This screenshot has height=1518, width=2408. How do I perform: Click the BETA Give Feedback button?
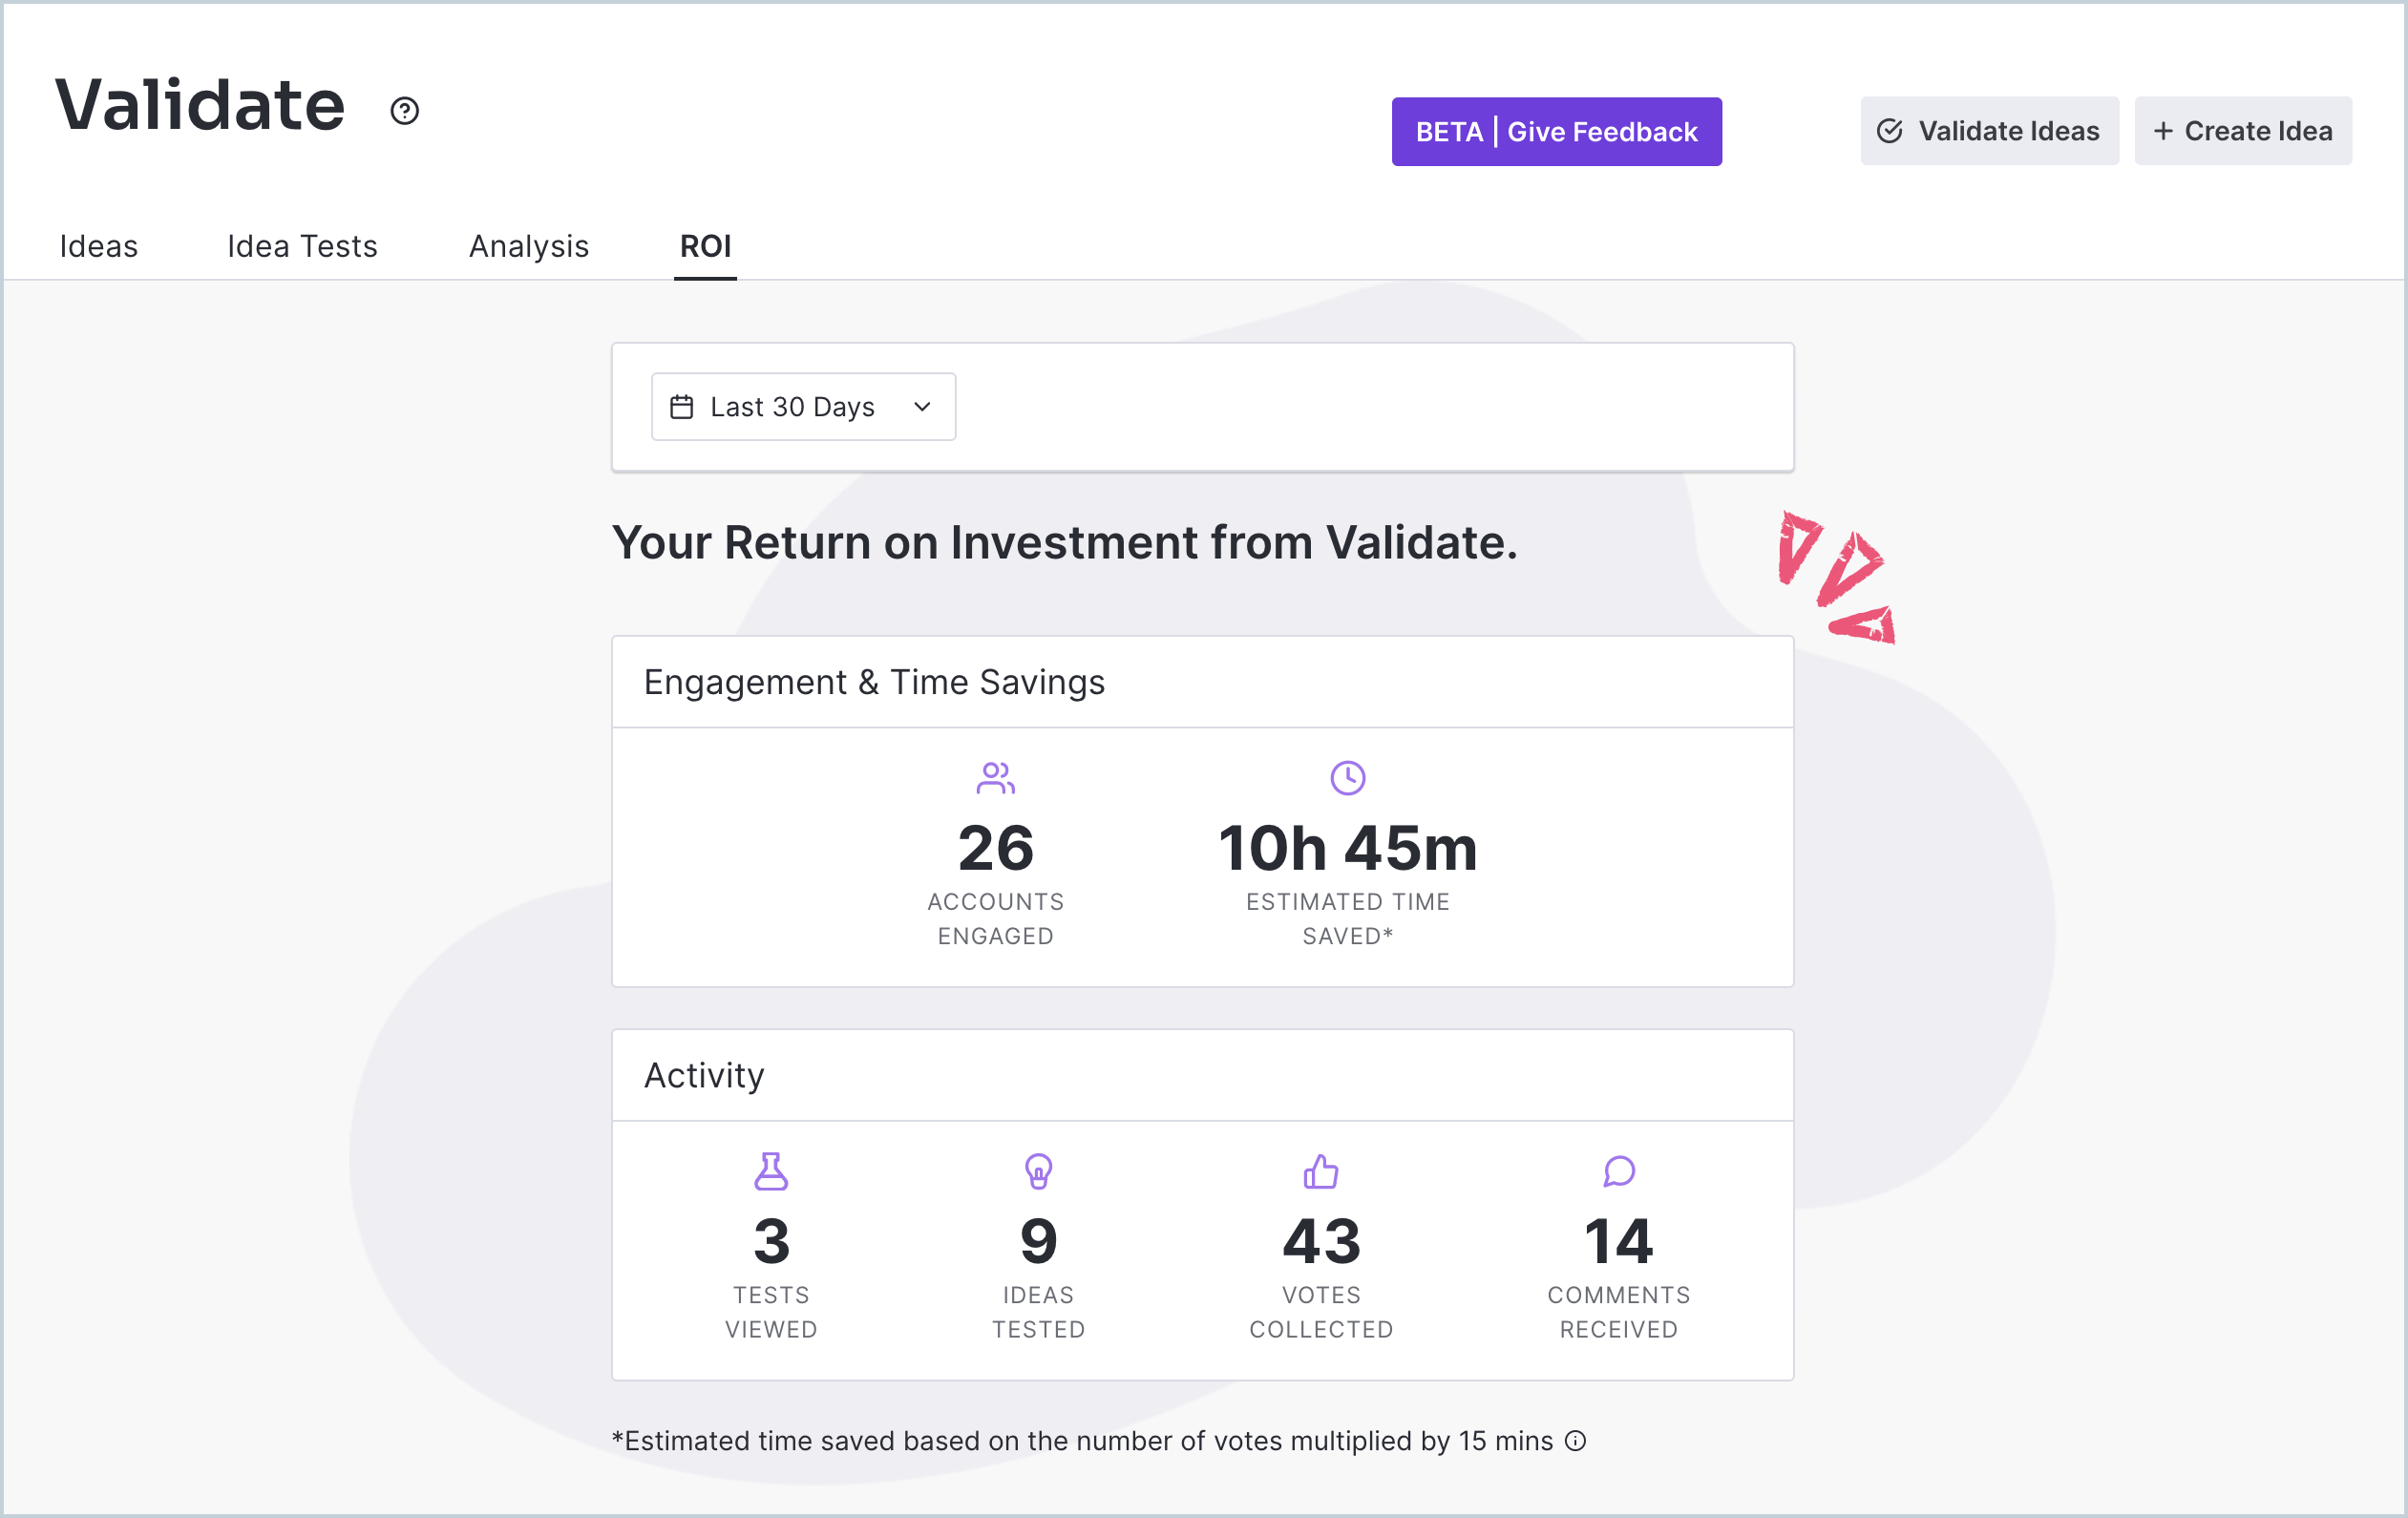pos(1556,132)
